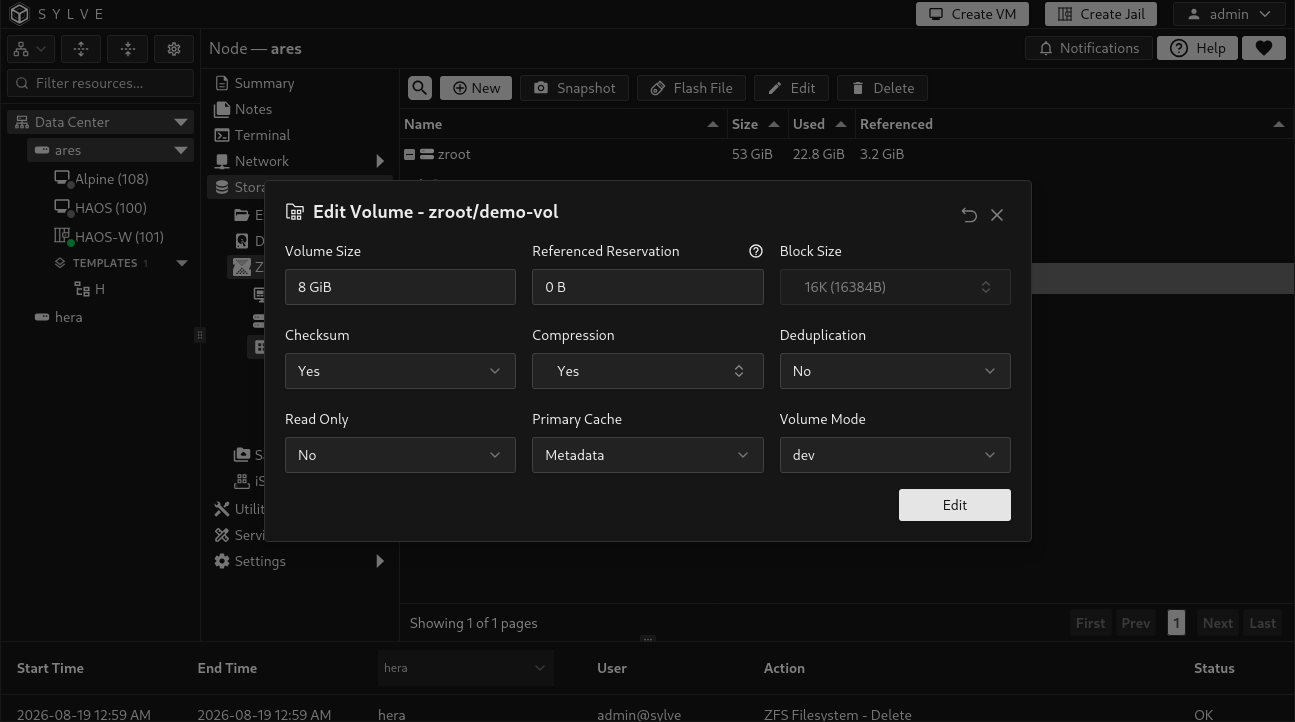Click the hera node icon
Screen dimensions: 1295x722
click(42, 317)
